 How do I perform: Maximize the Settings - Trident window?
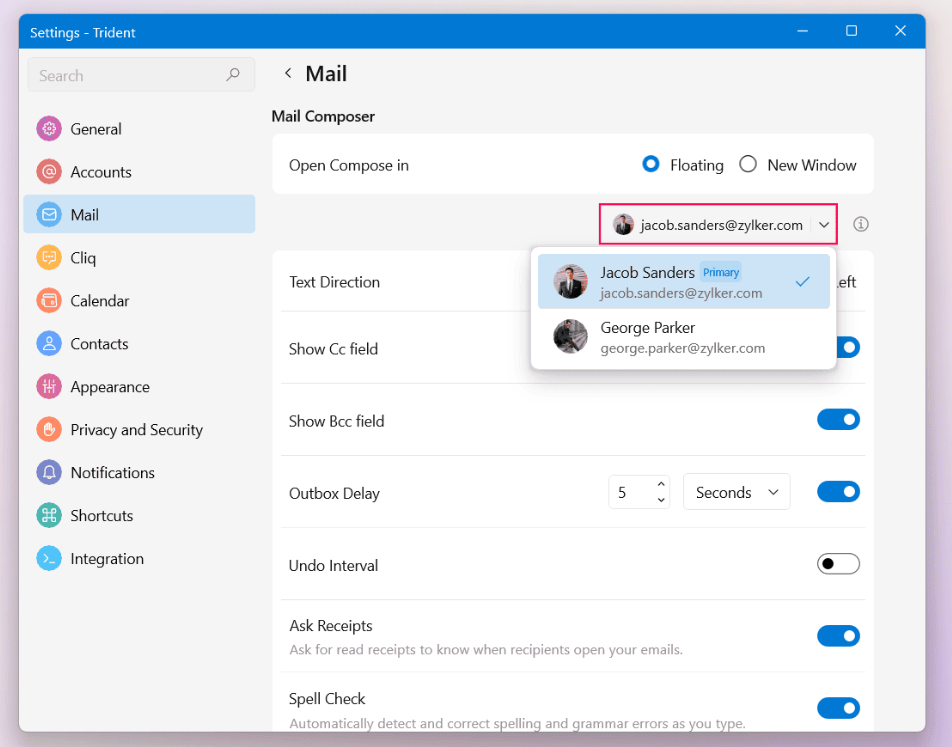(851, 30)
